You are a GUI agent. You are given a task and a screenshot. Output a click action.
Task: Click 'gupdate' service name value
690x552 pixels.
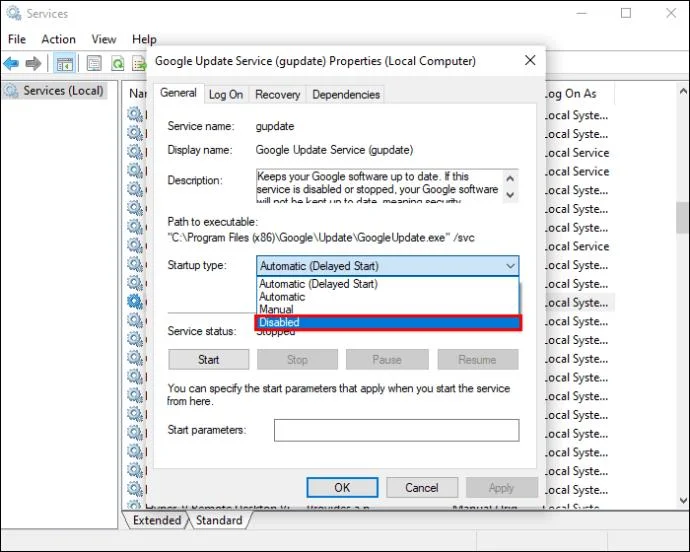pyautogui.click(x=275, y=126)
